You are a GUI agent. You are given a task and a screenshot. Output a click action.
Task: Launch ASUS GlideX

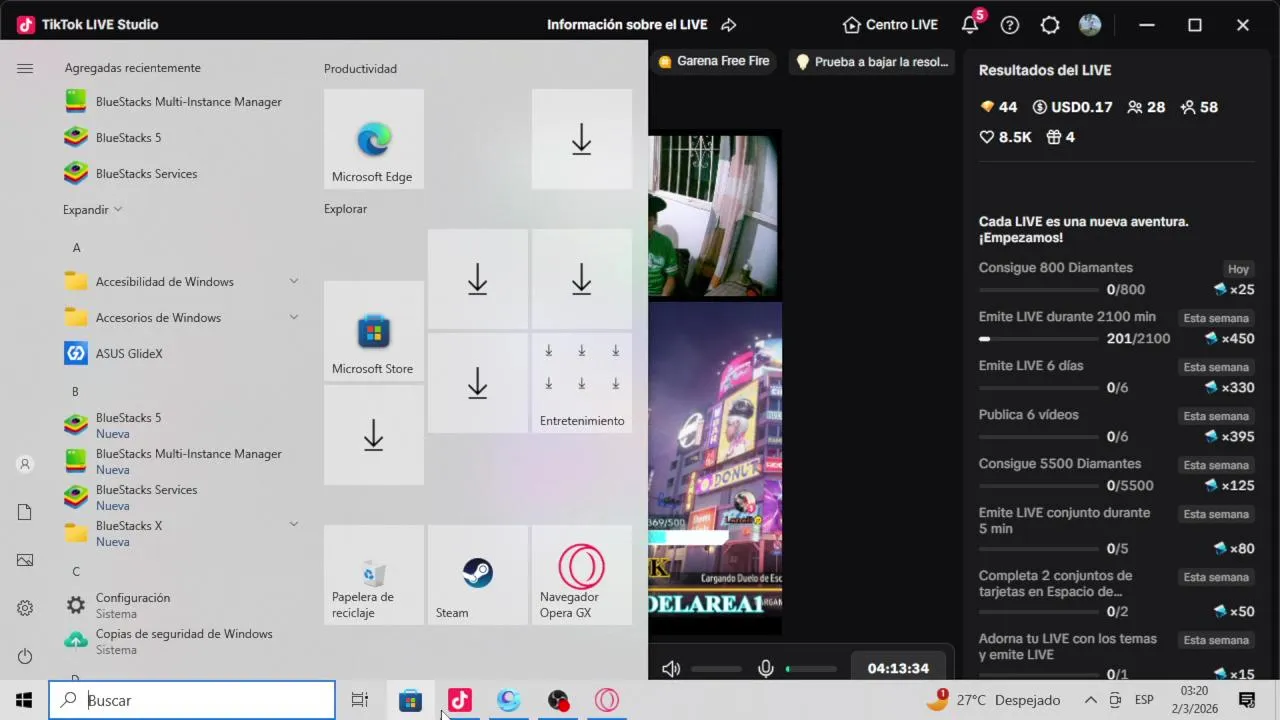[x=180, y=354]
